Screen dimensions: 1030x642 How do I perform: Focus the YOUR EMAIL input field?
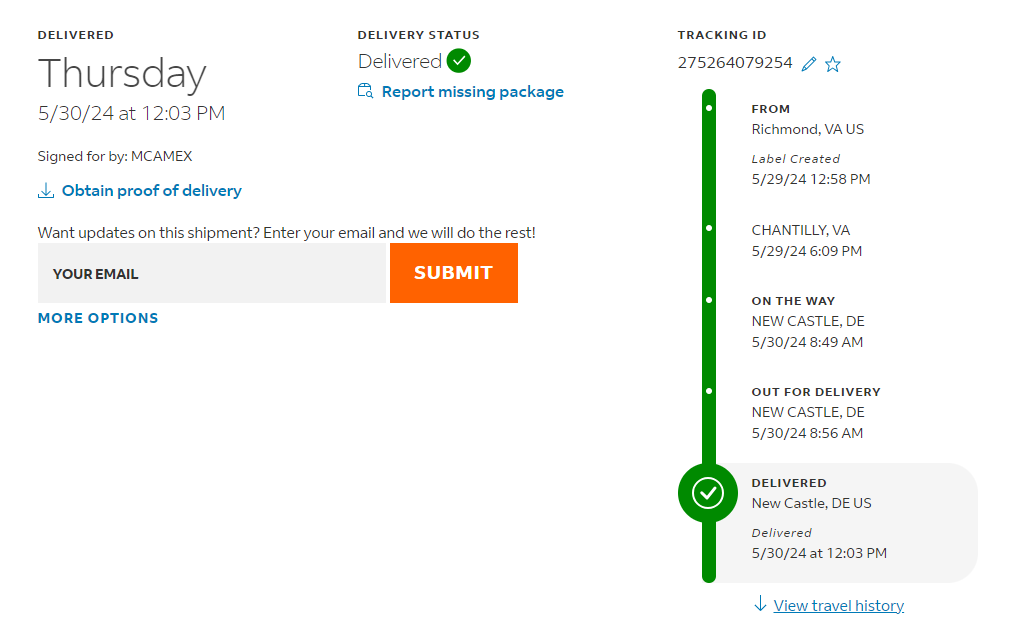(211, 273)
